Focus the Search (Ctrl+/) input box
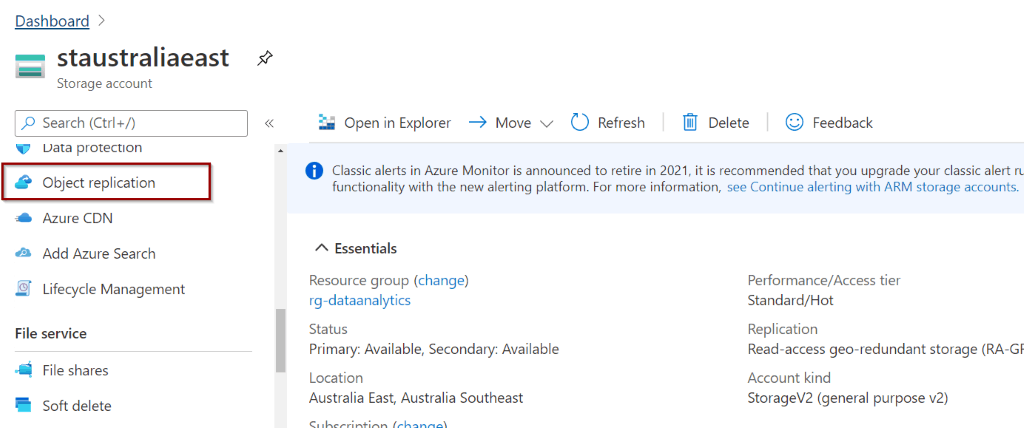This screenshot has height=428, width=1024. (x=131, y=123)
